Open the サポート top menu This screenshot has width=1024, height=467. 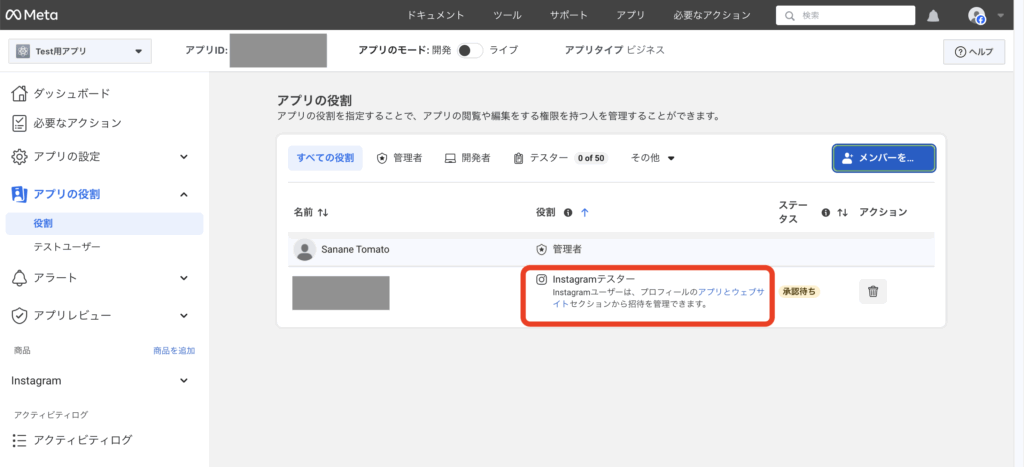click(x=569, y=15)
